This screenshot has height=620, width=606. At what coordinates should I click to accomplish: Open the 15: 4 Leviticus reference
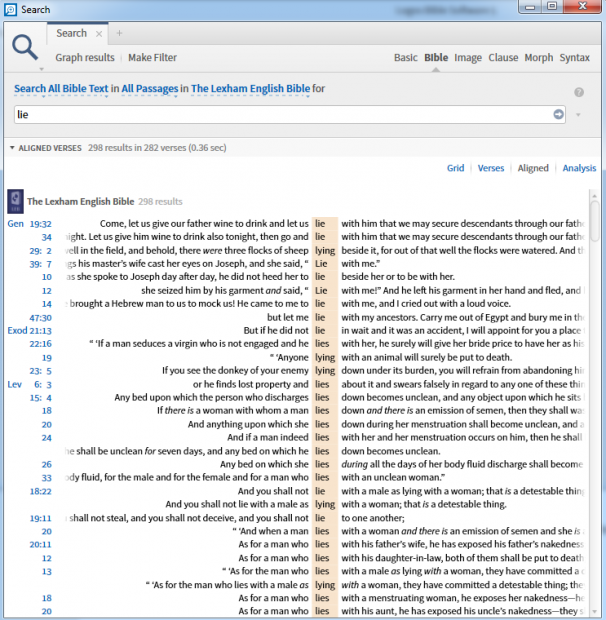point(40,398)
